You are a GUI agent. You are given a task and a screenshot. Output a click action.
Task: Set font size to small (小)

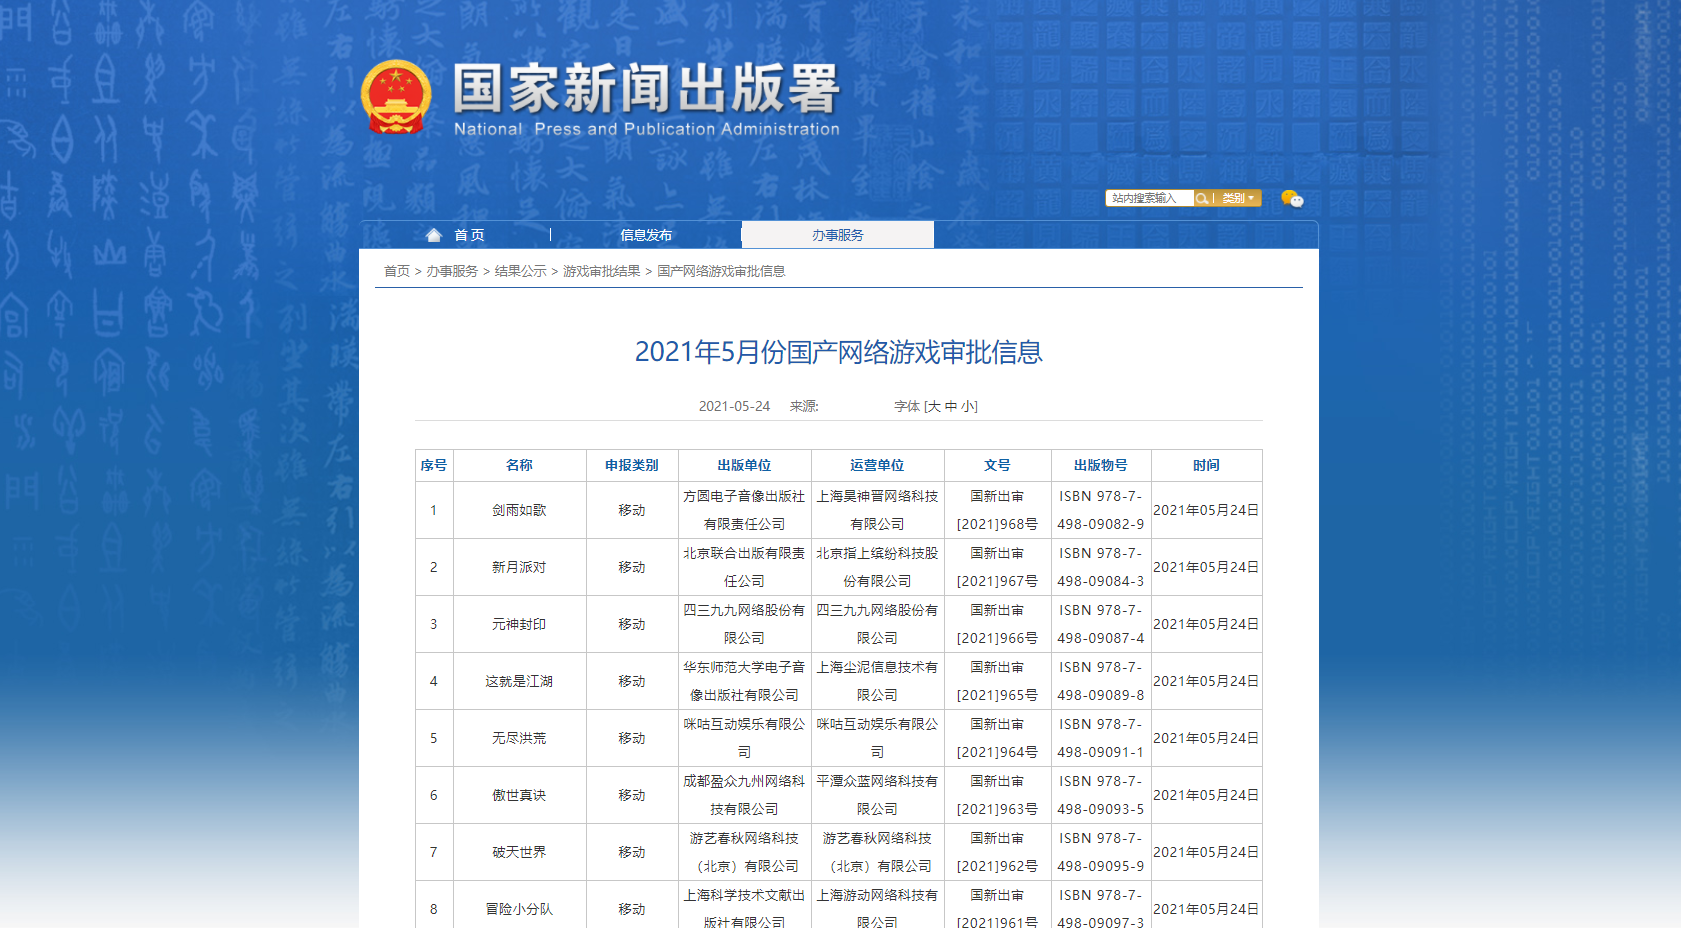coord(967,407)
